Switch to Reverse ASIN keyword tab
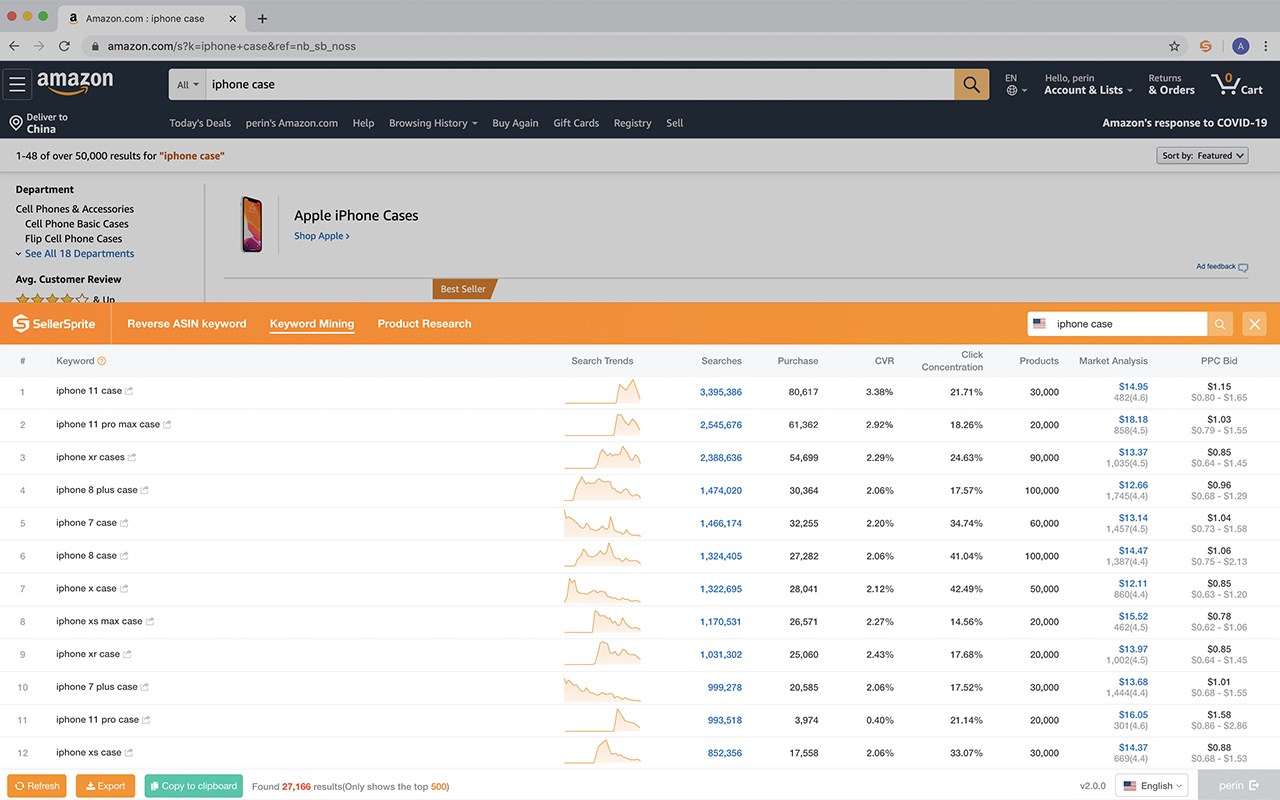The height and width of the screenshot is (800, 1280). (x=186, y=324)
